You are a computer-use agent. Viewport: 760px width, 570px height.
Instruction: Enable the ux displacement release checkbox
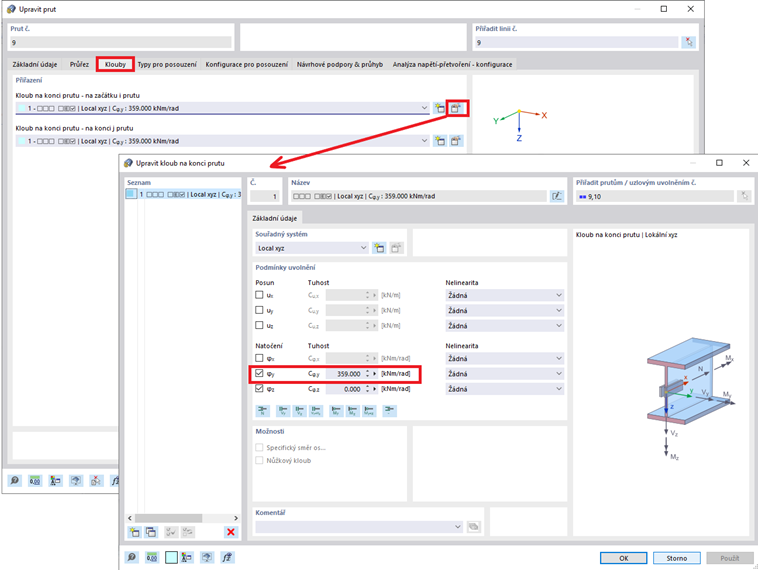point(259,295)
